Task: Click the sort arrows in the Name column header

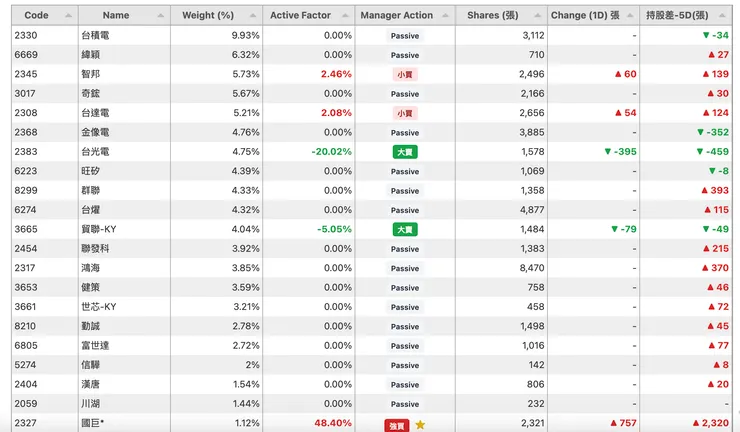Action: click(160, 16)
